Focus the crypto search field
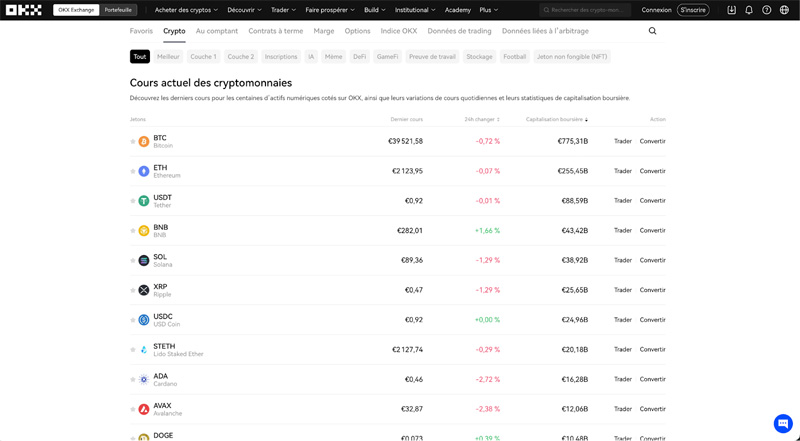 click(585, 10)
